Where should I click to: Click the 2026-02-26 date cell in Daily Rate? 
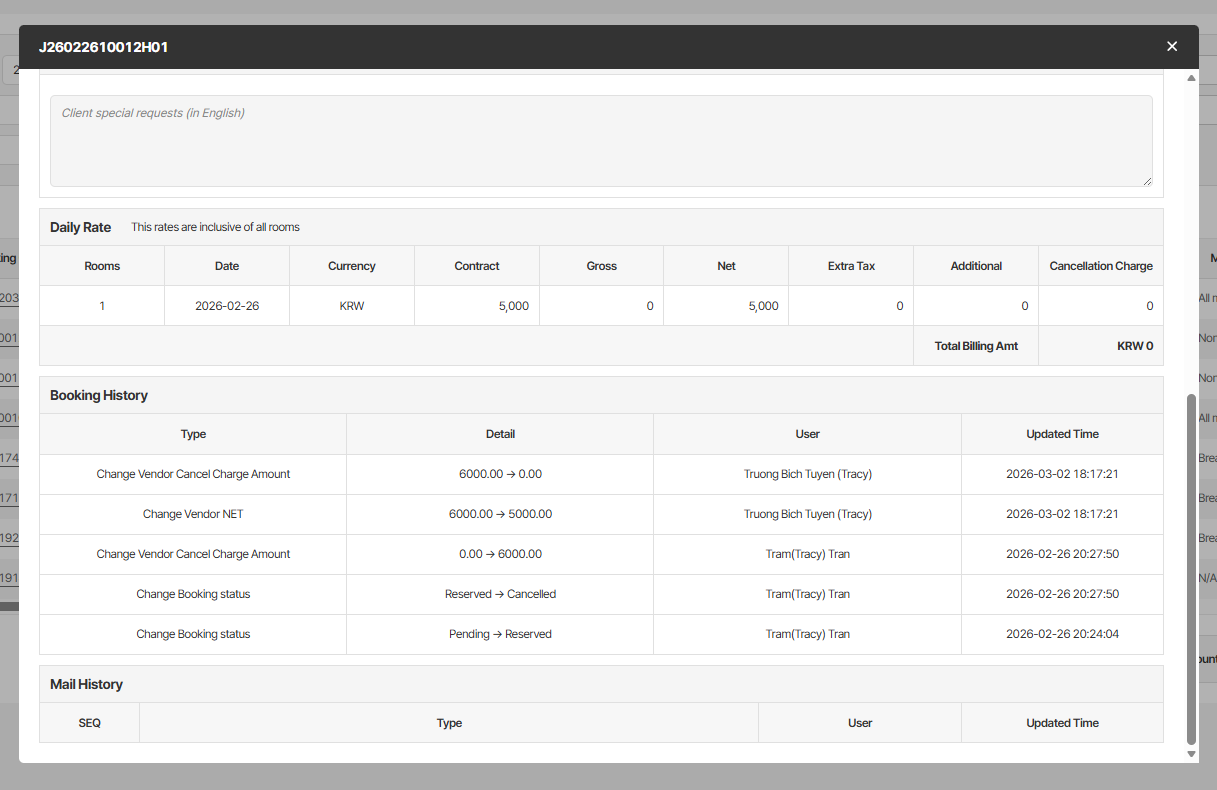coord(227,306)
